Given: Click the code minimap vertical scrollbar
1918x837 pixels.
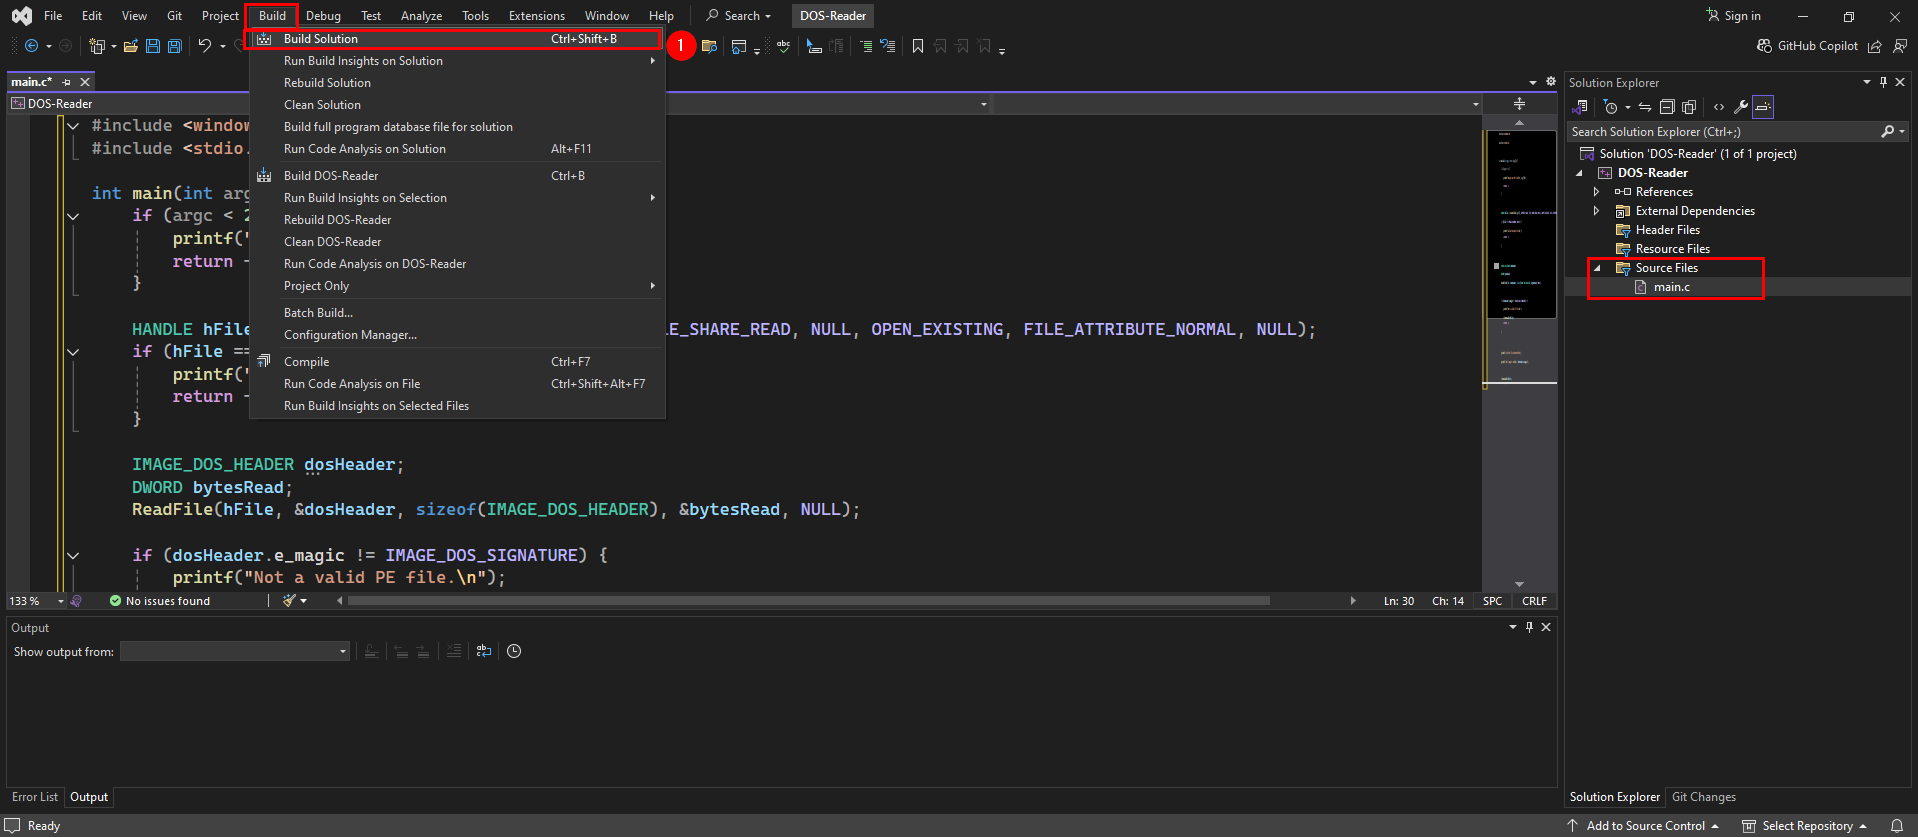Looking at the screenshot, I should tap(1519, 353).
